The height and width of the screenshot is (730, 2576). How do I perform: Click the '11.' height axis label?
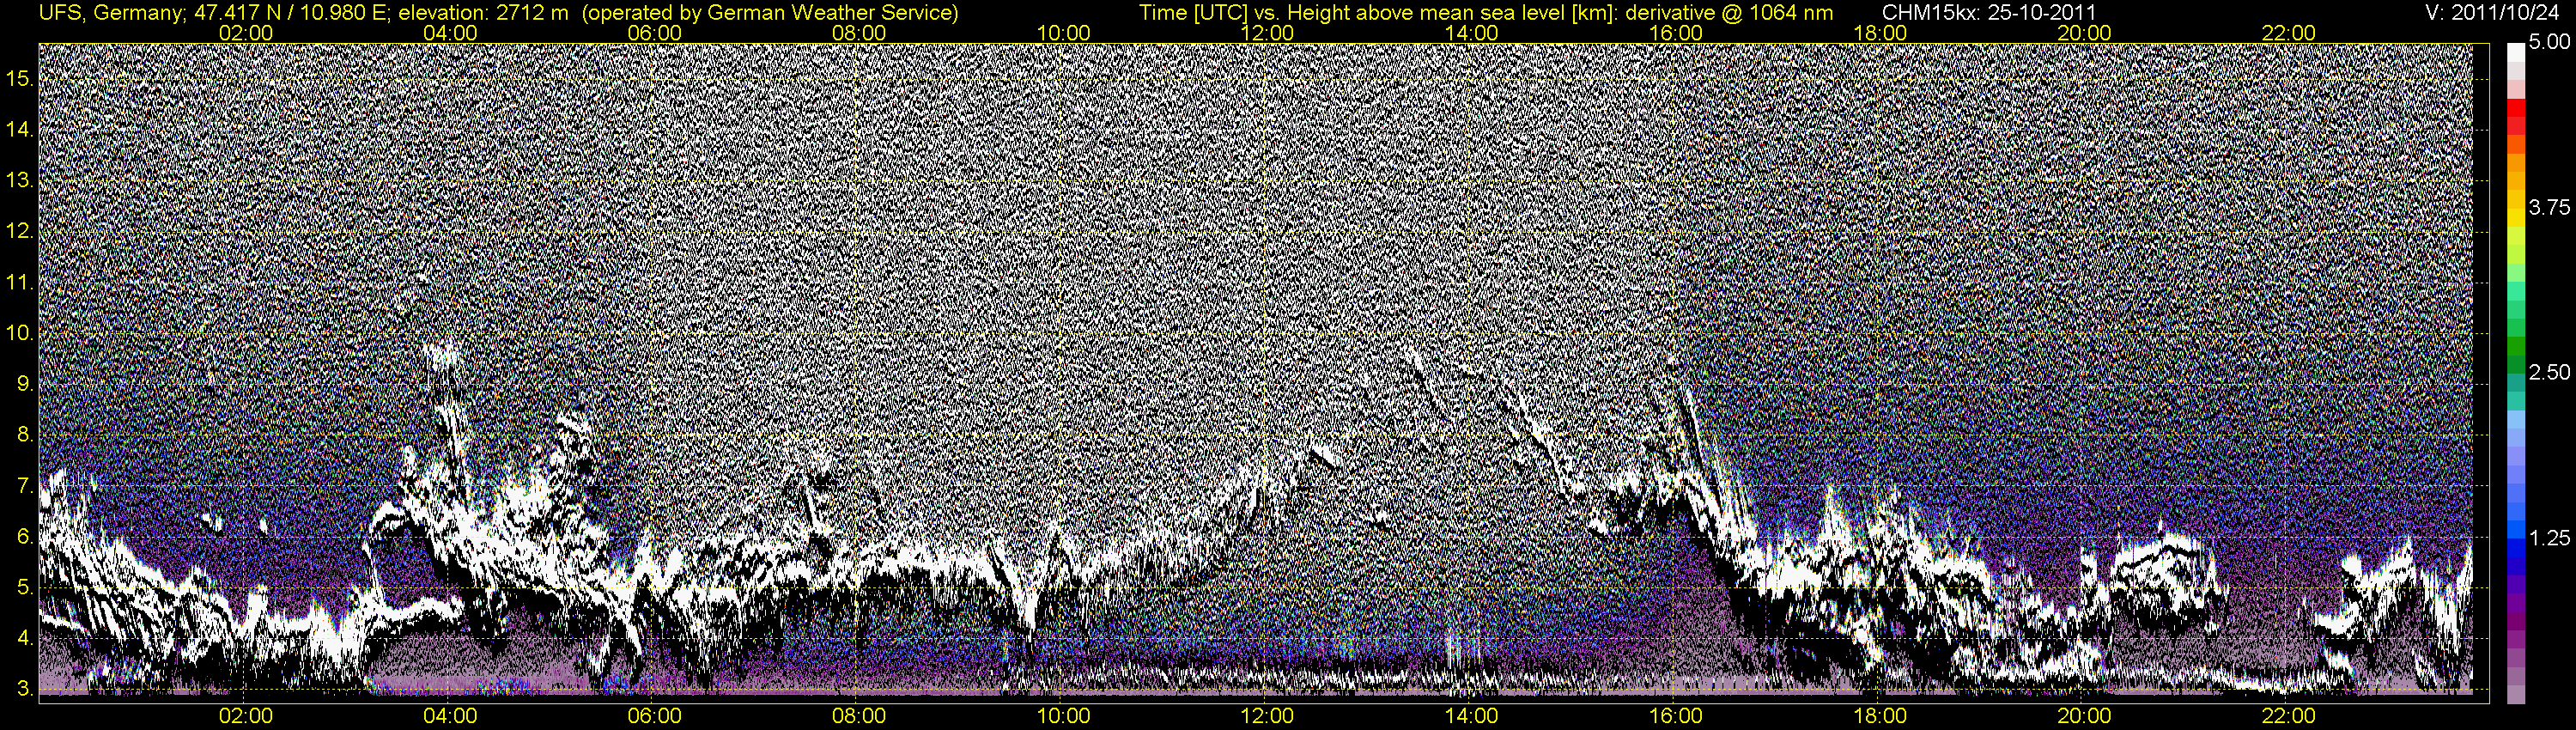[x=20, y=283]
